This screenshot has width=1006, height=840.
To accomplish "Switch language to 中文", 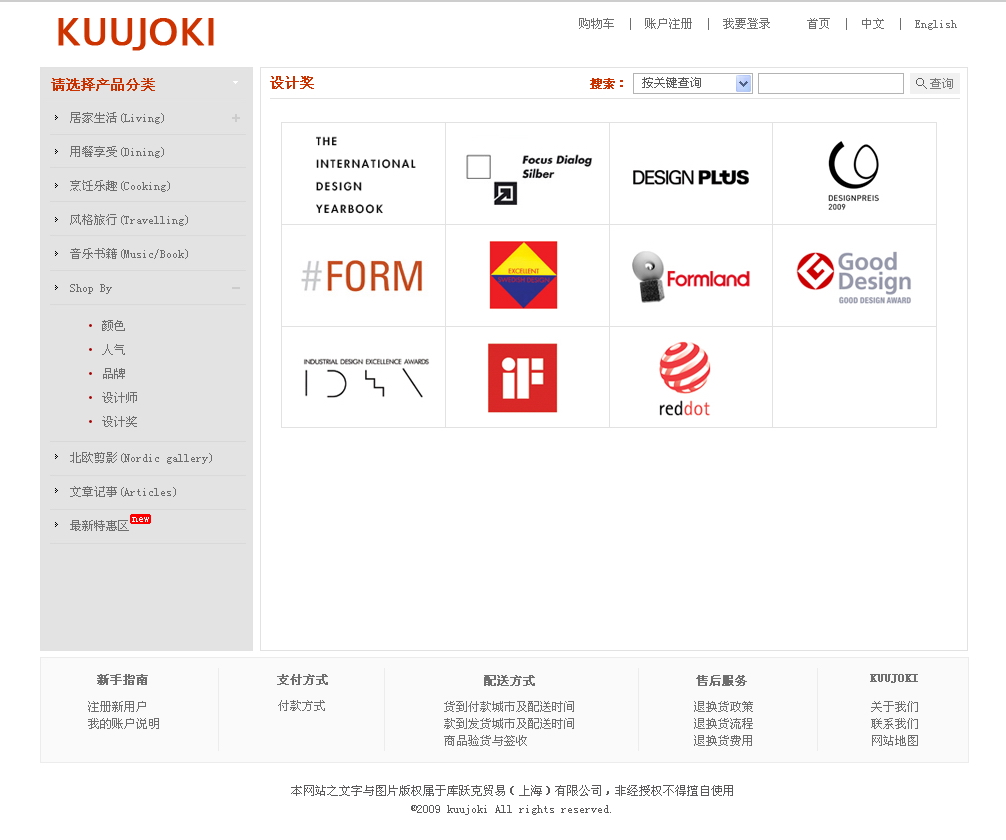I will [873, 24].
